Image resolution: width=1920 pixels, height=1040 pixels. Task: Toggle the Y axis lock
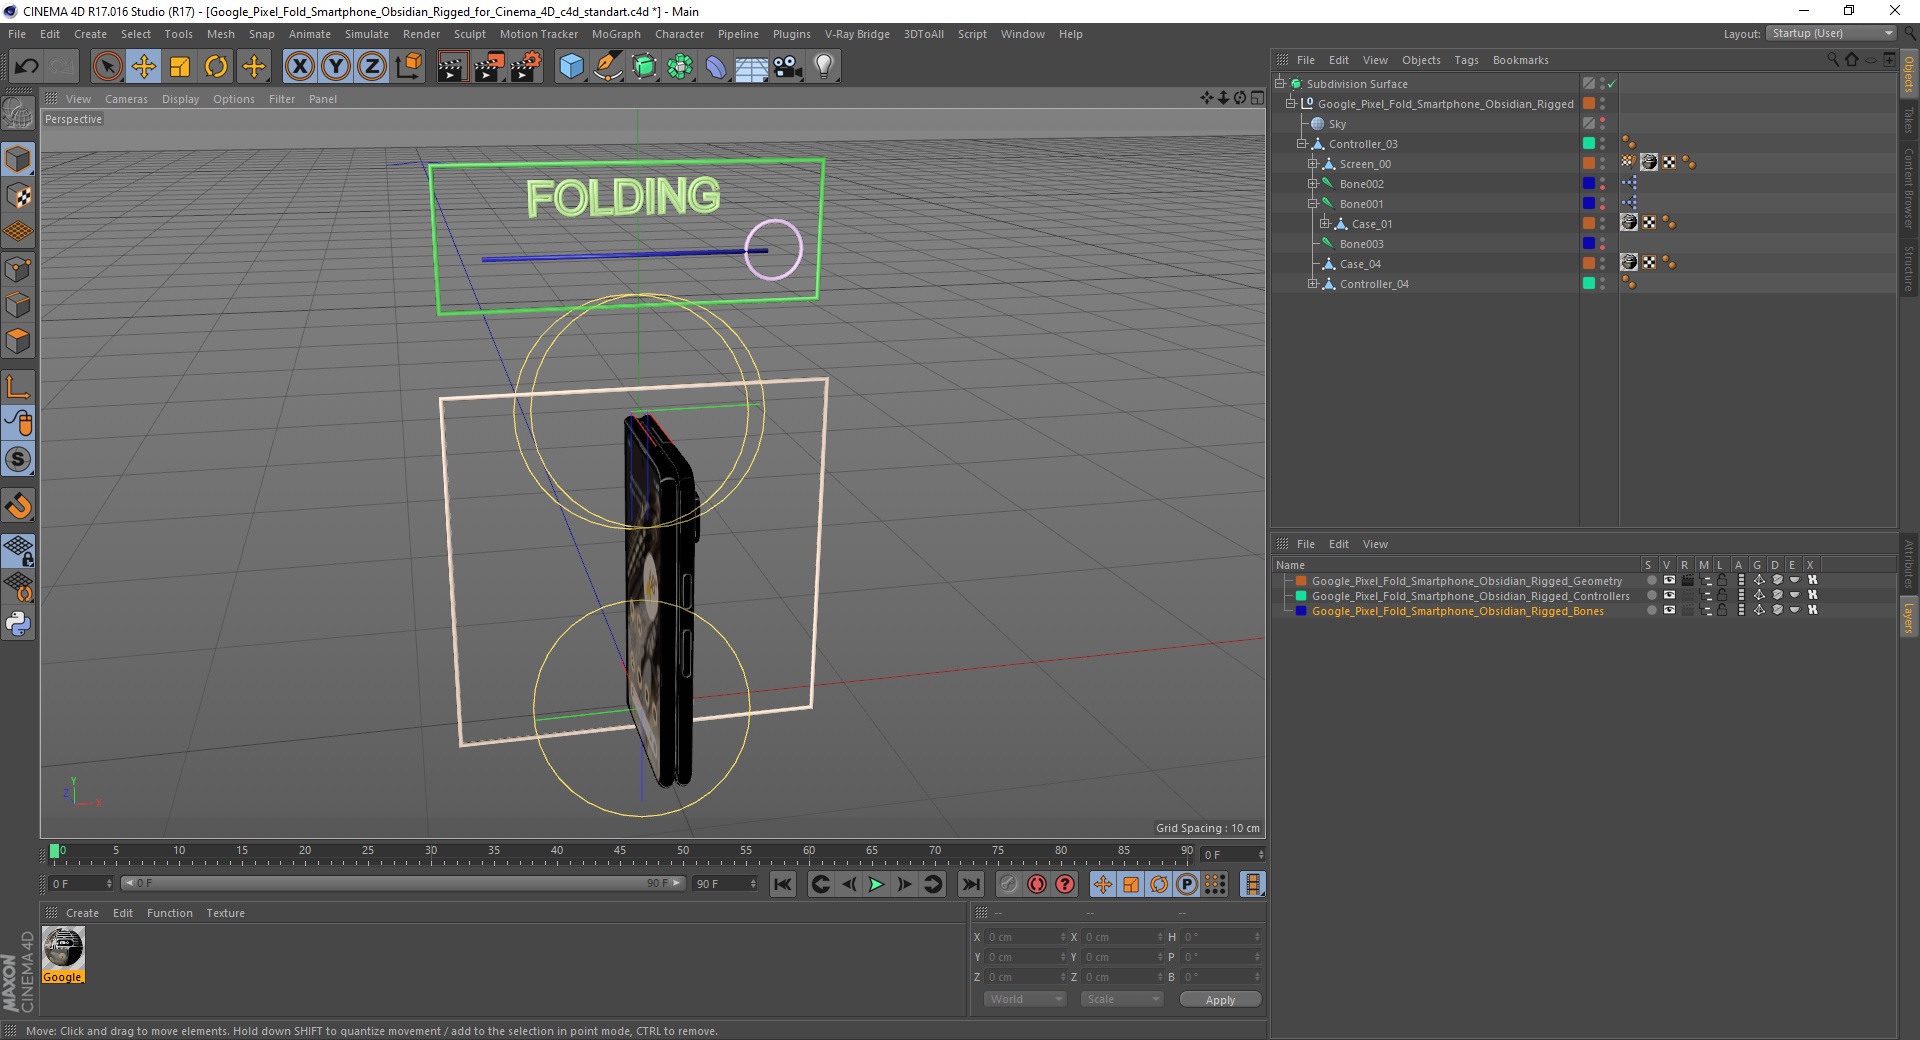[336, 67]
